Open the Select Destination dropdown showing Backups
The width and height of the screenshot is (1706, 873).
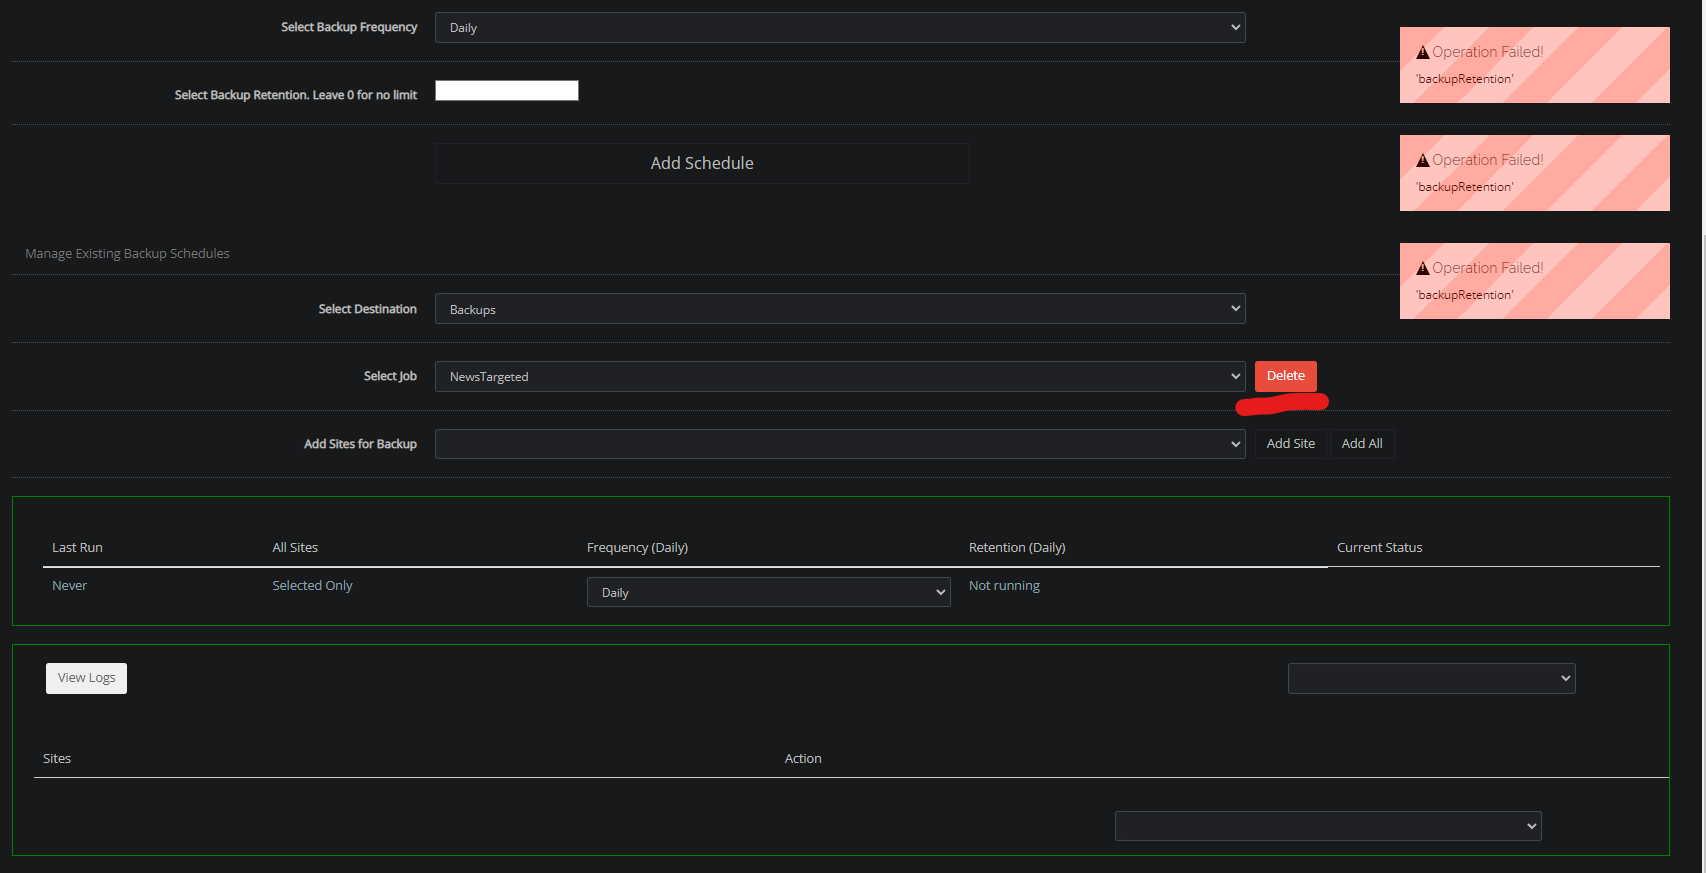(x=840, y=309)
